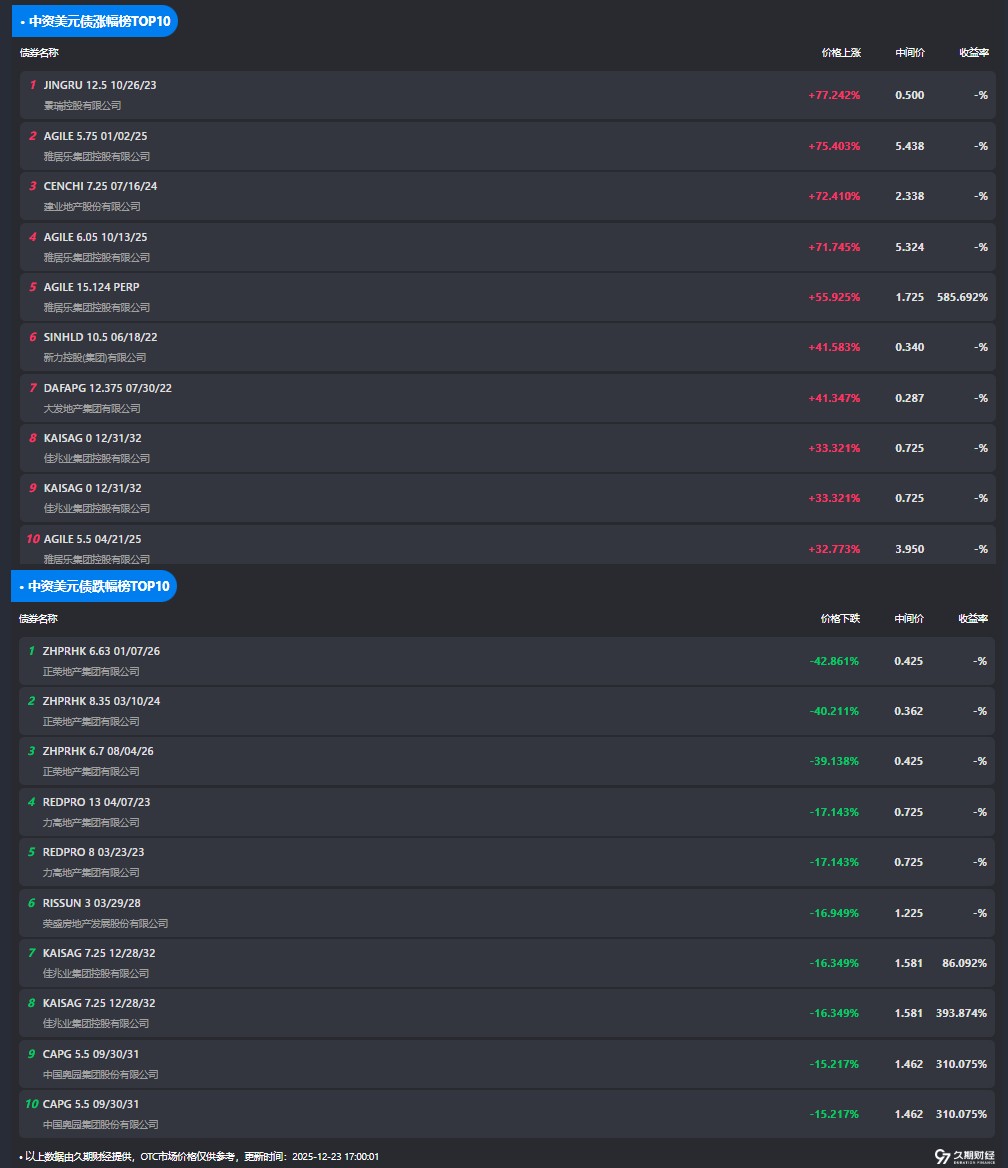Sort by the 价格上涨 column header

point(840,52)
